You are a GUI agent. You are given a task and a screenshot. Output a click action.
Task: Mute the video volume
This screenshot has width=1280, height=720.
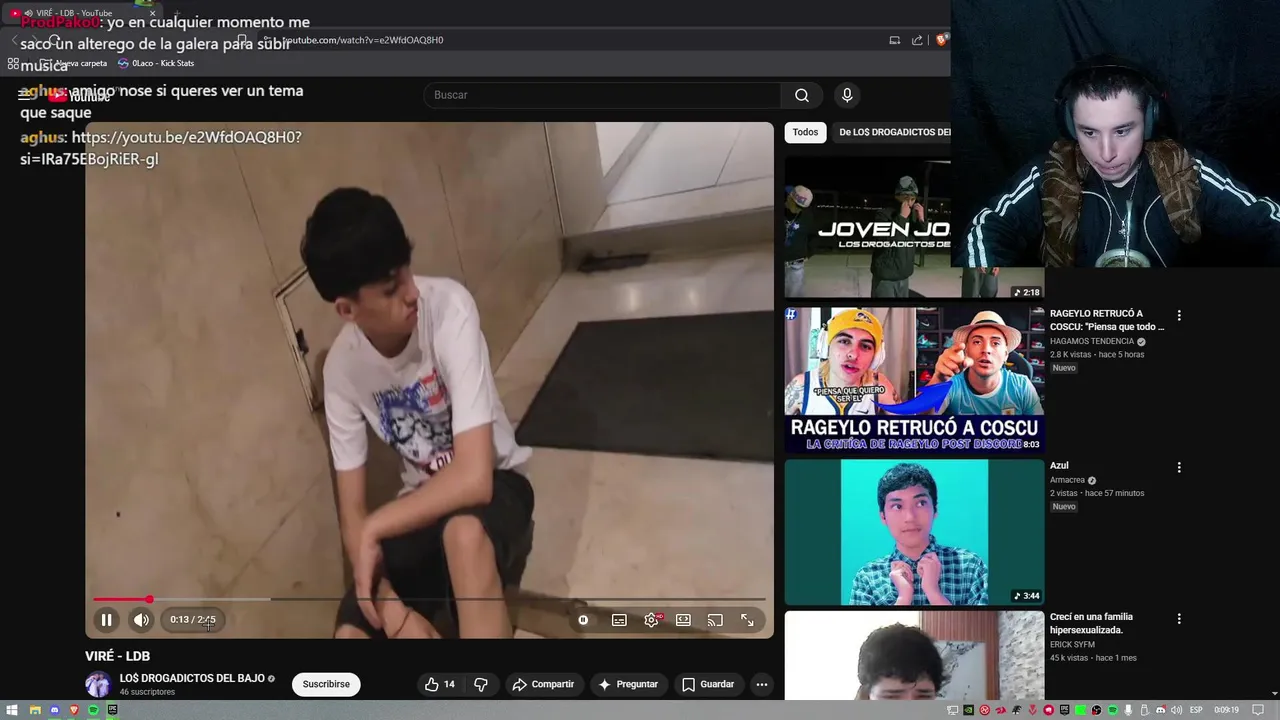141,620
